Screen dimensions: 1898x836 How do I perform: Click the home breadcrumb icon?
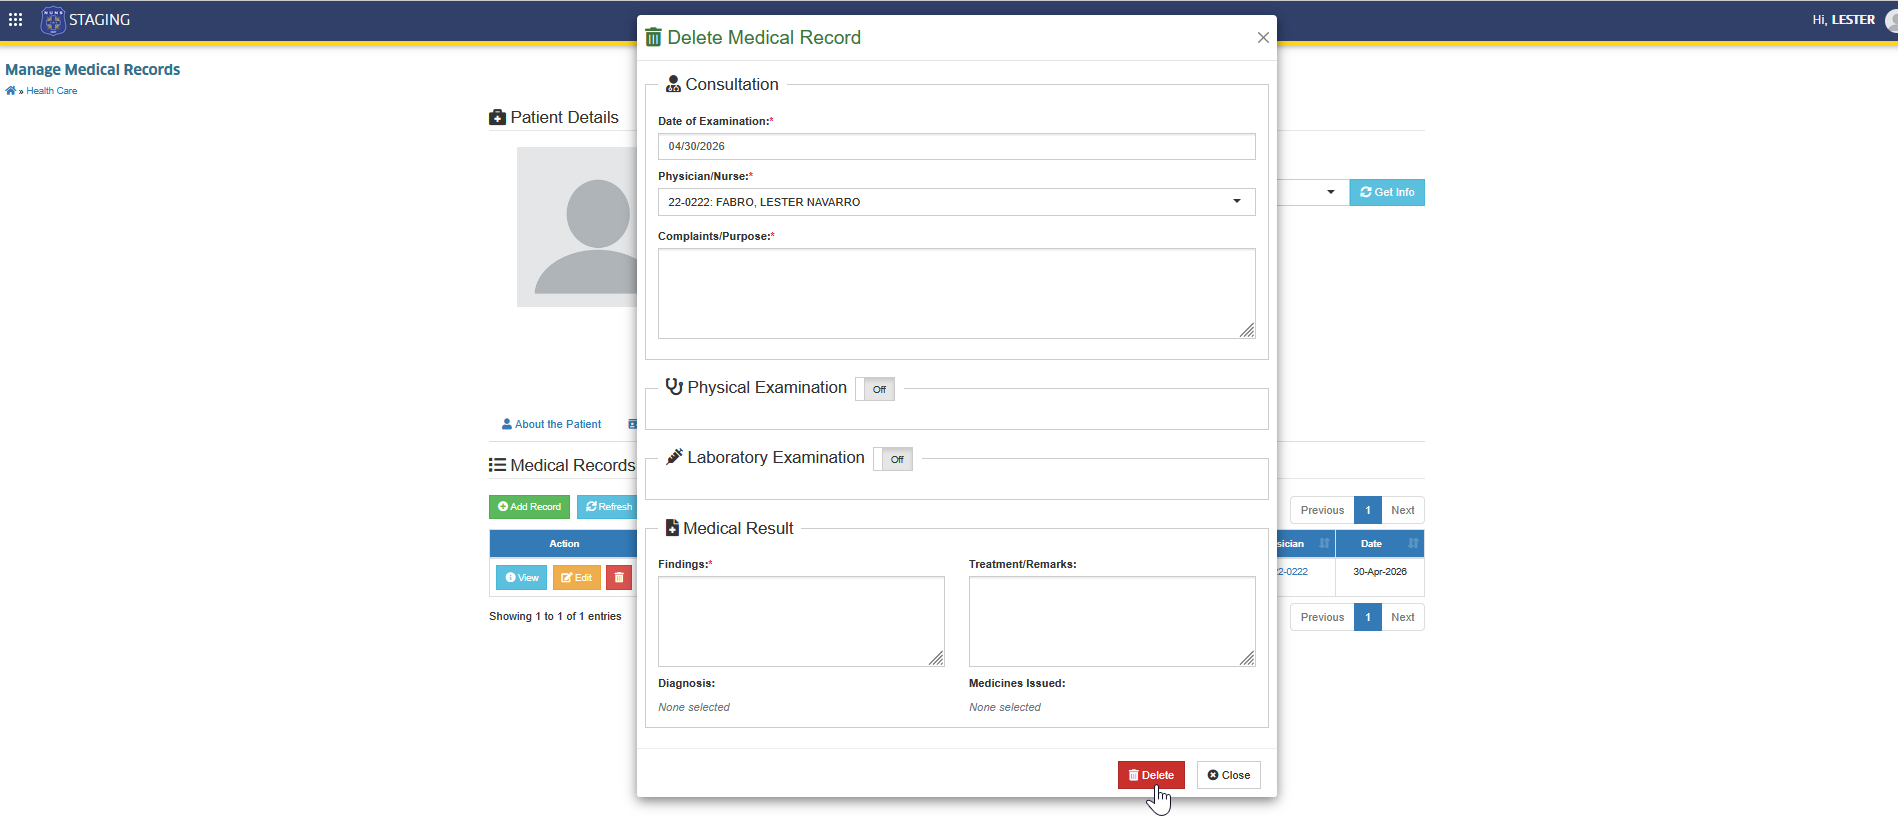point(10,91)
